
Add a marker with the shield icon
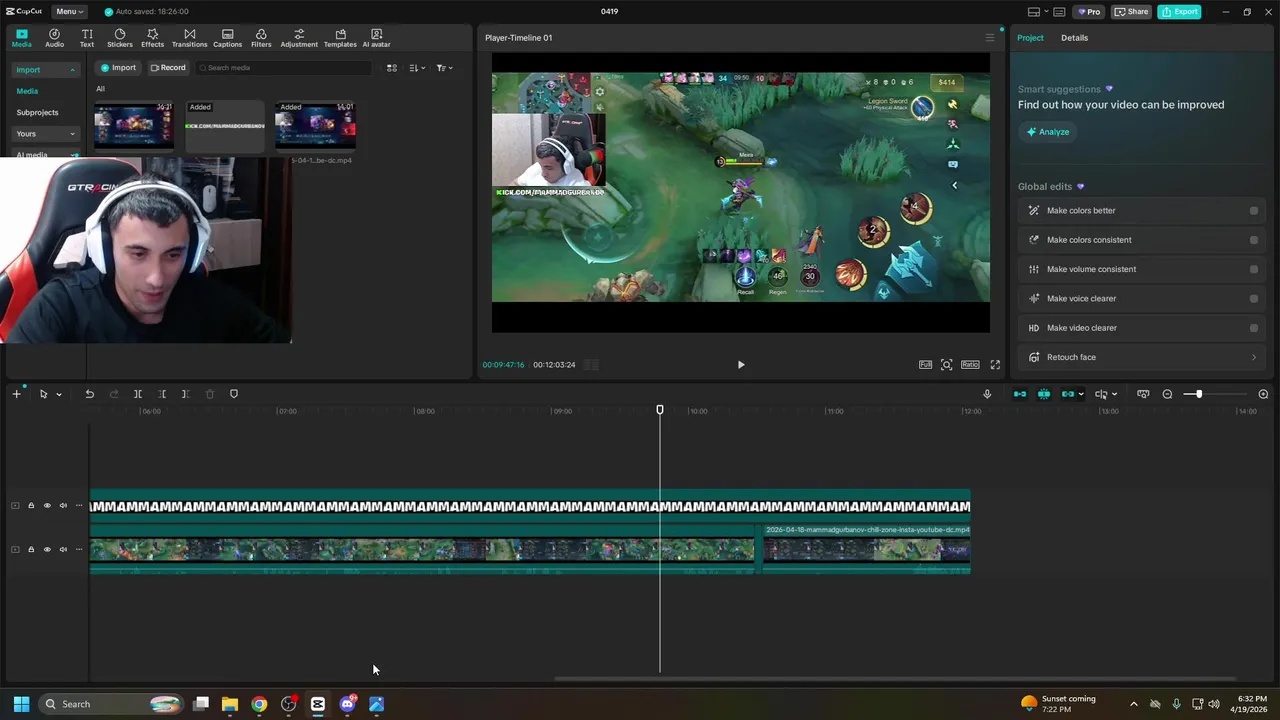pos(234,394)
